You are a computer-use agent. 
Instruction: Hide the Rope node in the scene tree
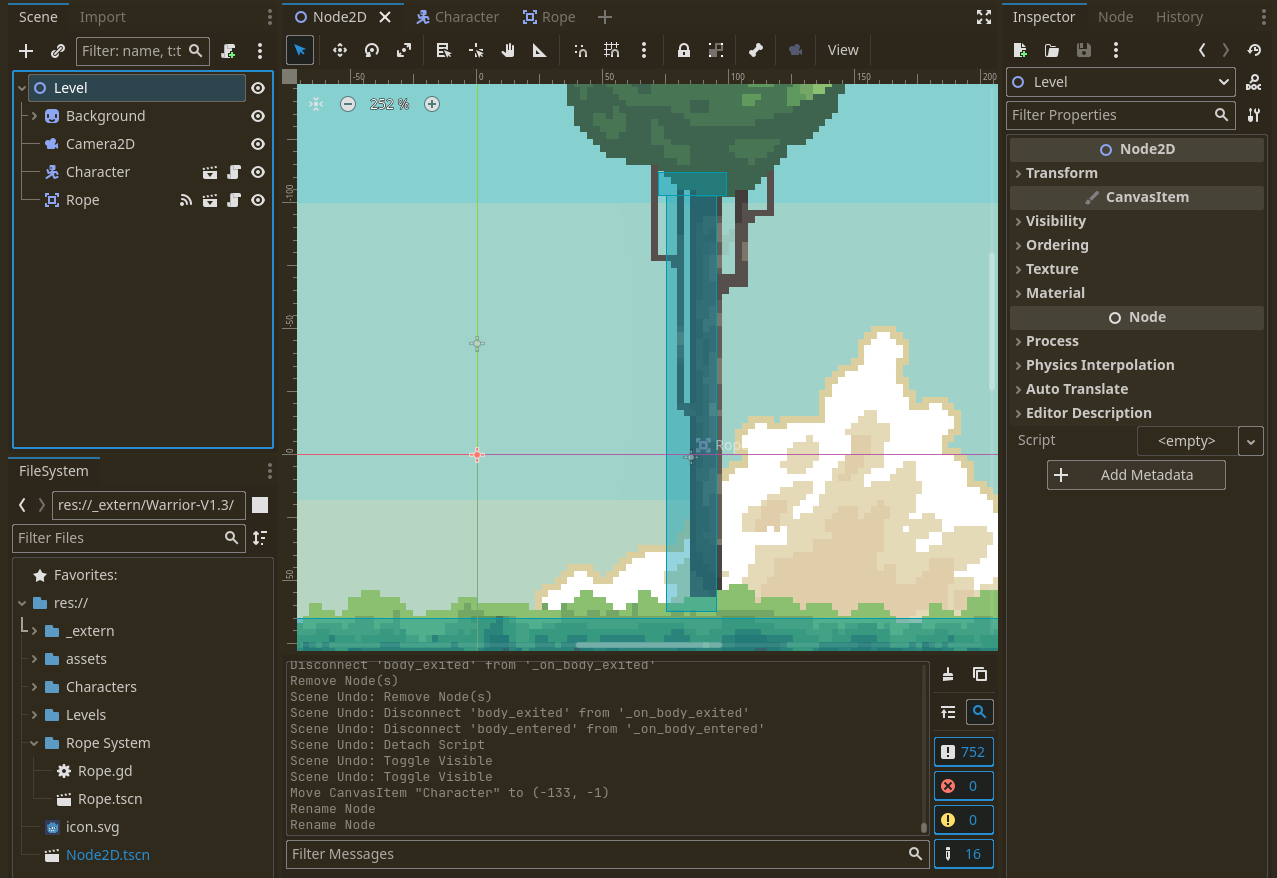click(x=258, y=199)
